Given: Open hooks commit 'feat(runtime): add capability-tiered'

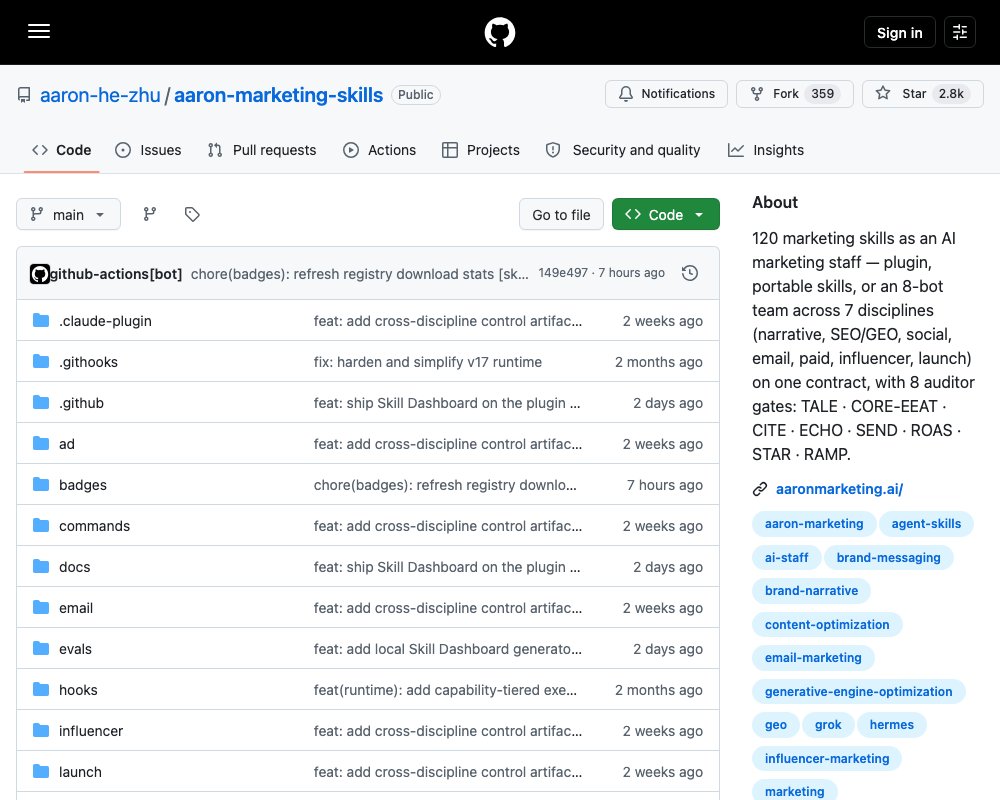Looking at the screenshot, I should pos(445,690).
